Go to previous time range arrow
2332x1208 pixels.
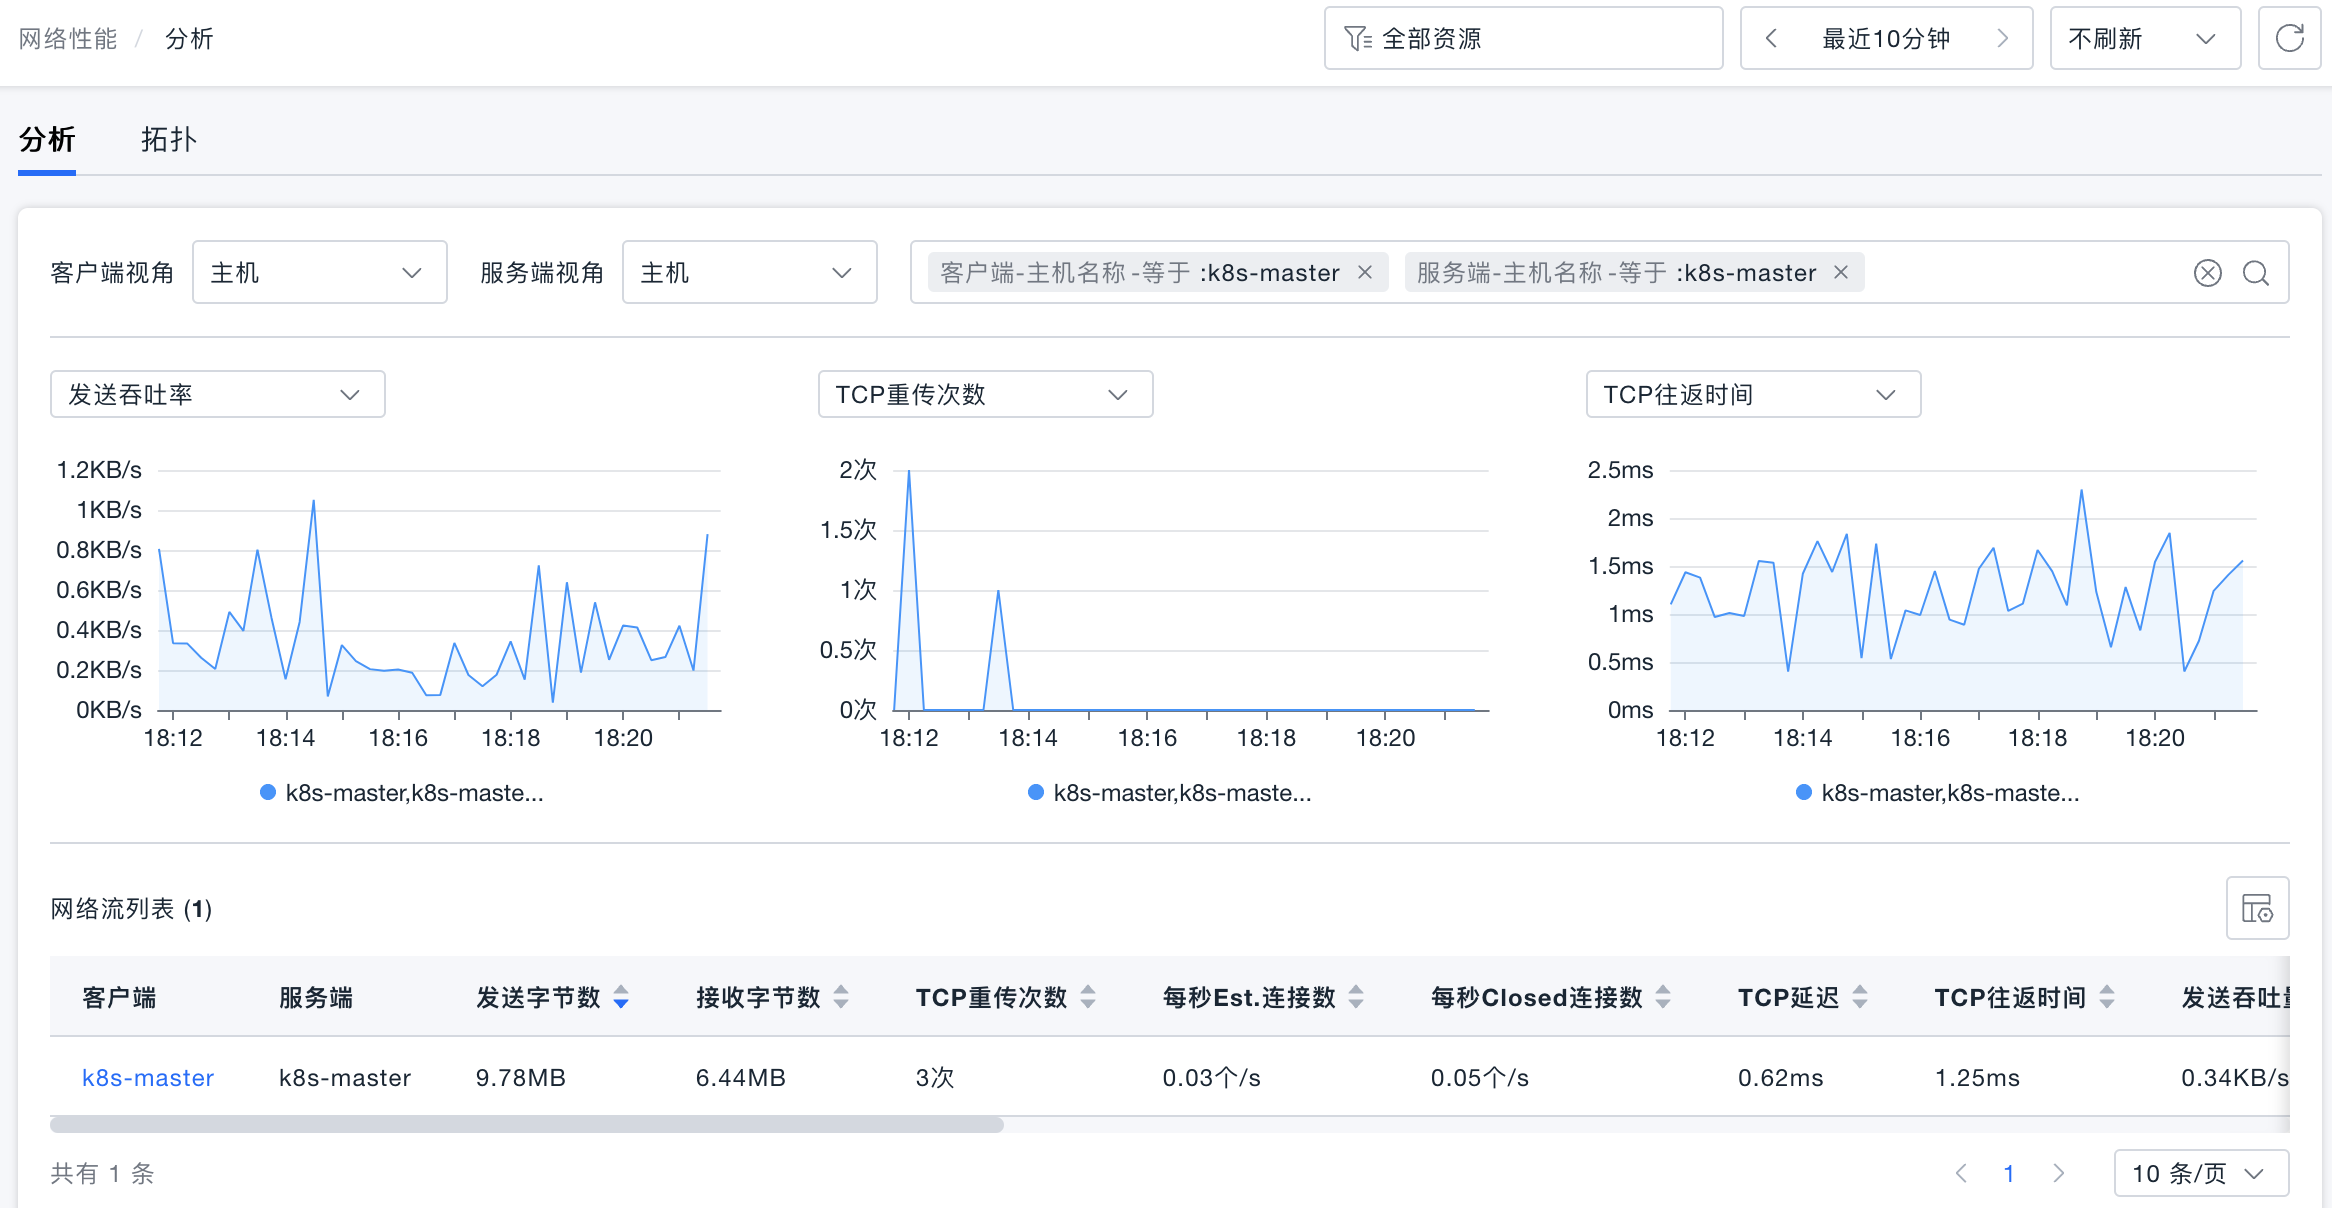point(1771,39)
